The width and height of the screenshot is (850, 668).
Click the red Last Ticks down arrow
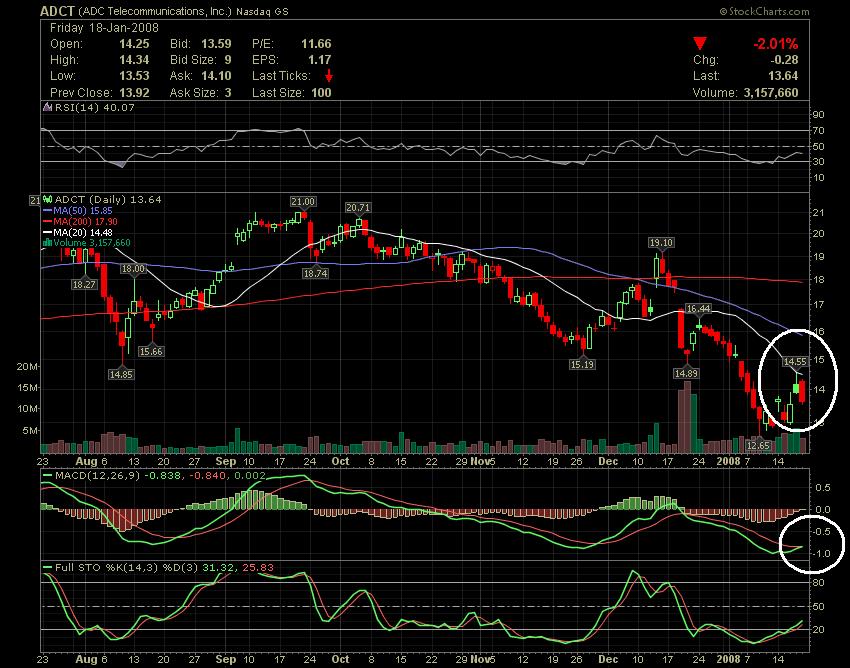(329, 76)
